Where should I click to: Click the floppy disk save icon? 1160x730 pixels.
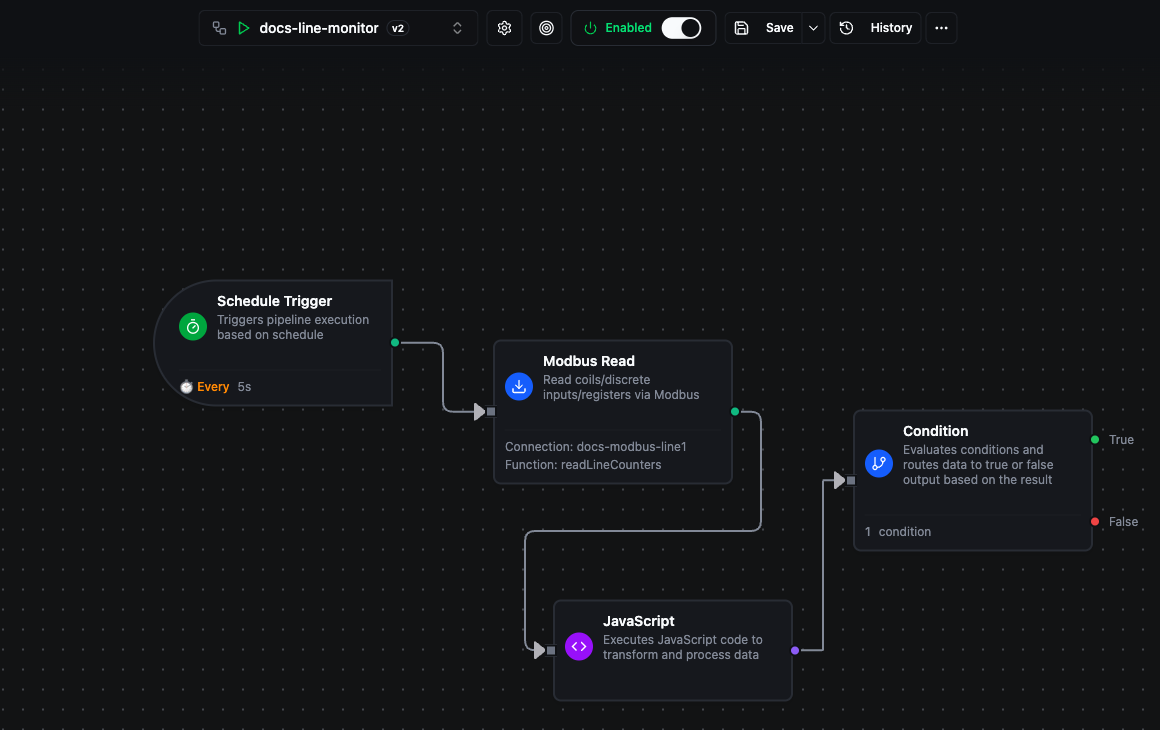[x=741, y=28]
